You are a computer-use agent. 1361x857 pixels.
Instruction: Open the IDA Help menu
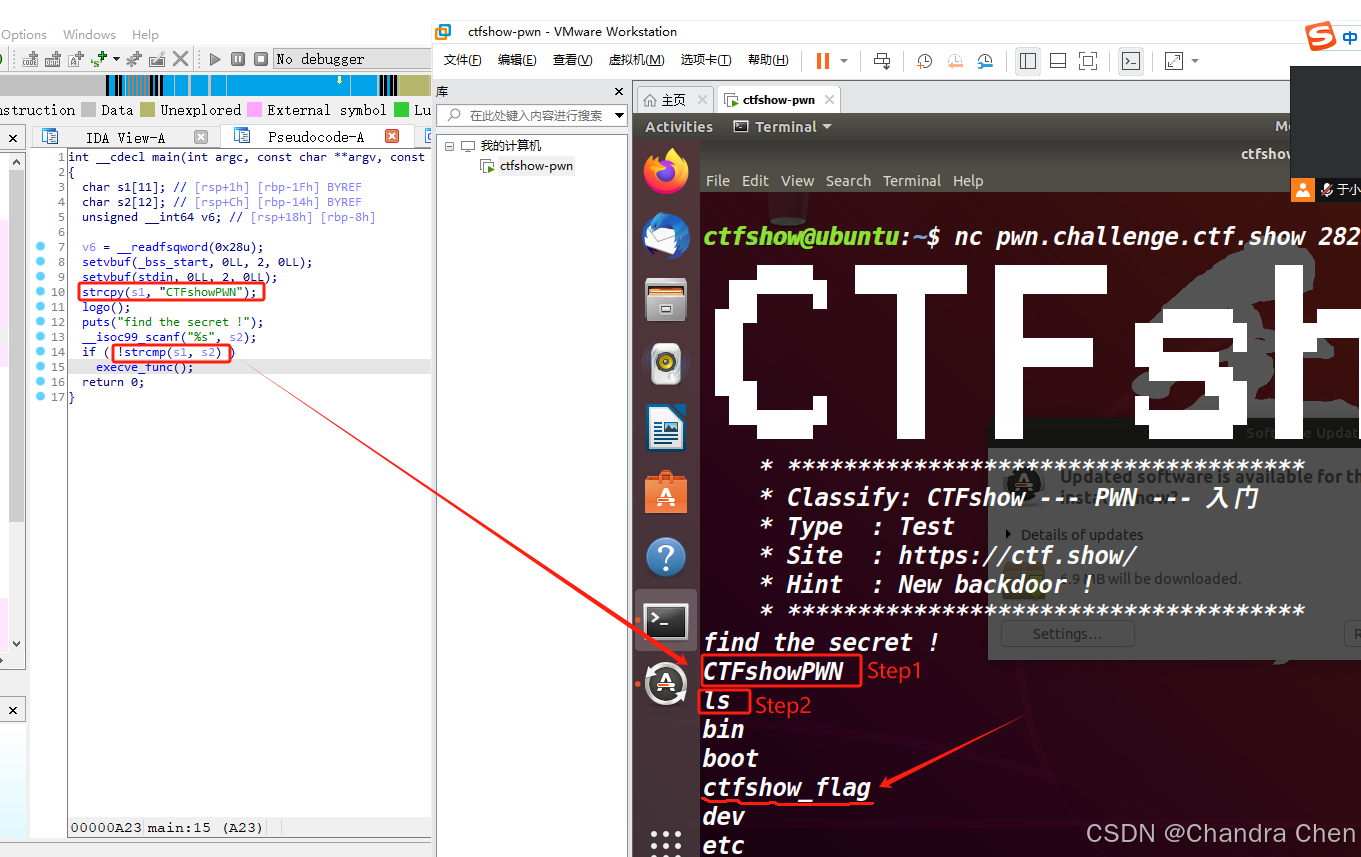pyautogui.click(x=145, y=34)
